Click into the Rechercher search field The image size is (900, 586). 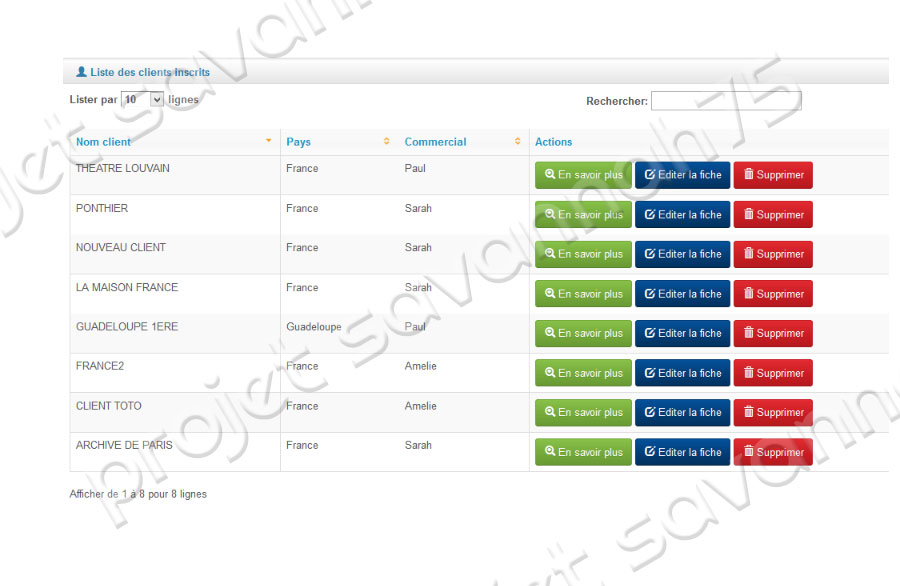[726, 101]
